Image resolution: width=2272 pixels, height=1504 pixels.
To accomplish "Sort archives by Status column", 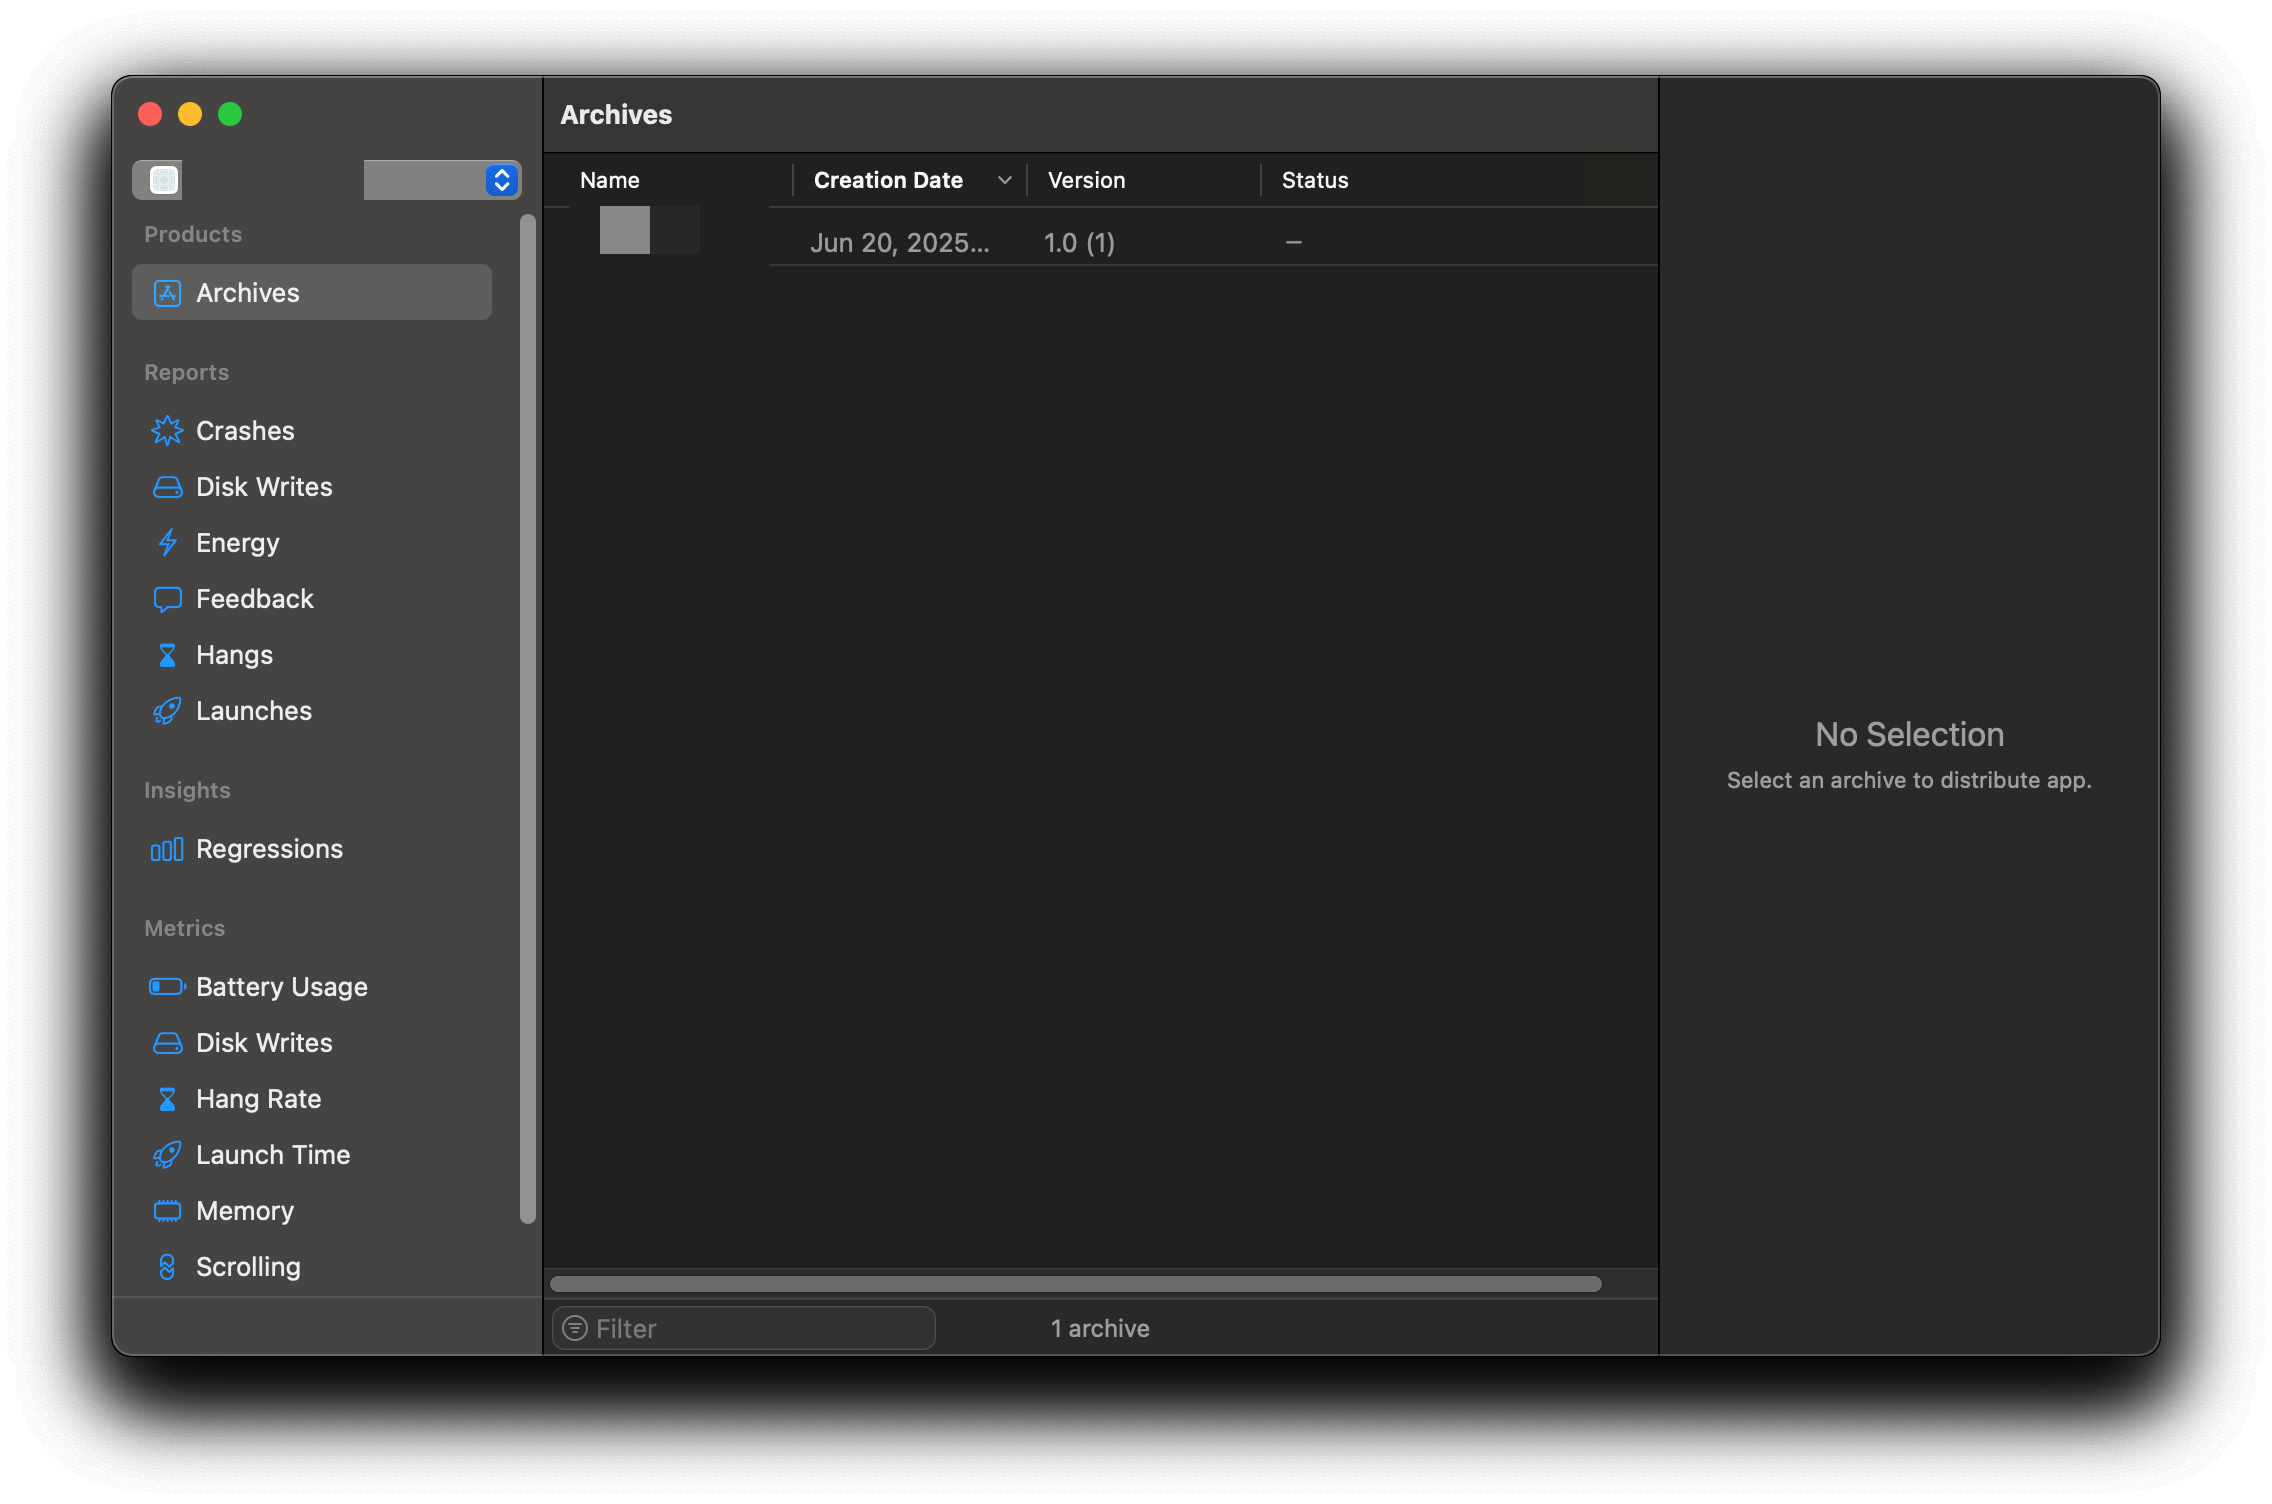I will point(1314,180).
